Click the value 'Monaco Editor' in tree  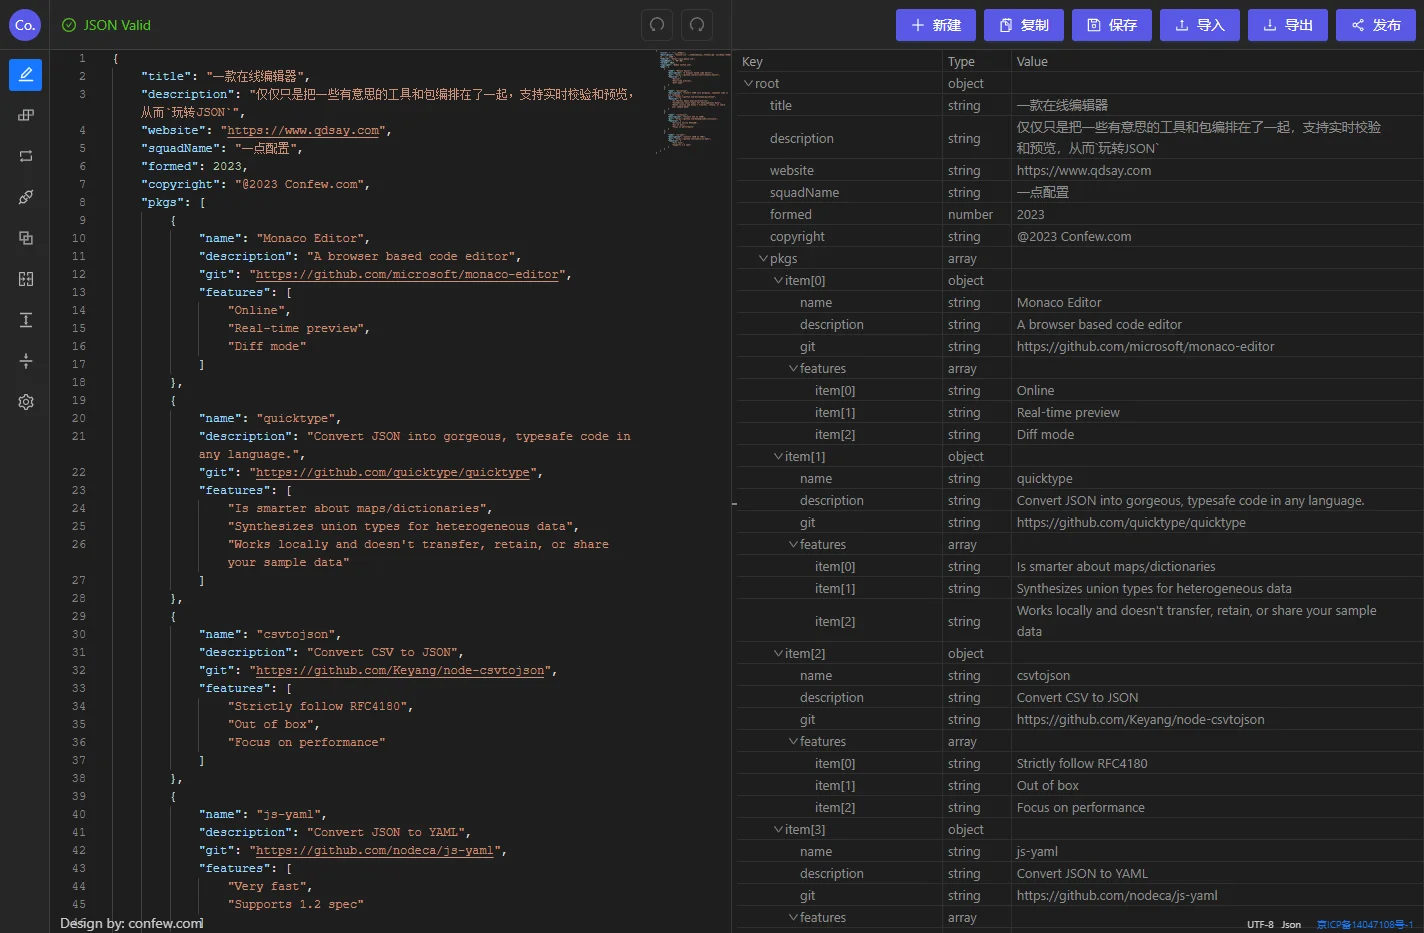click(1059, 302)
